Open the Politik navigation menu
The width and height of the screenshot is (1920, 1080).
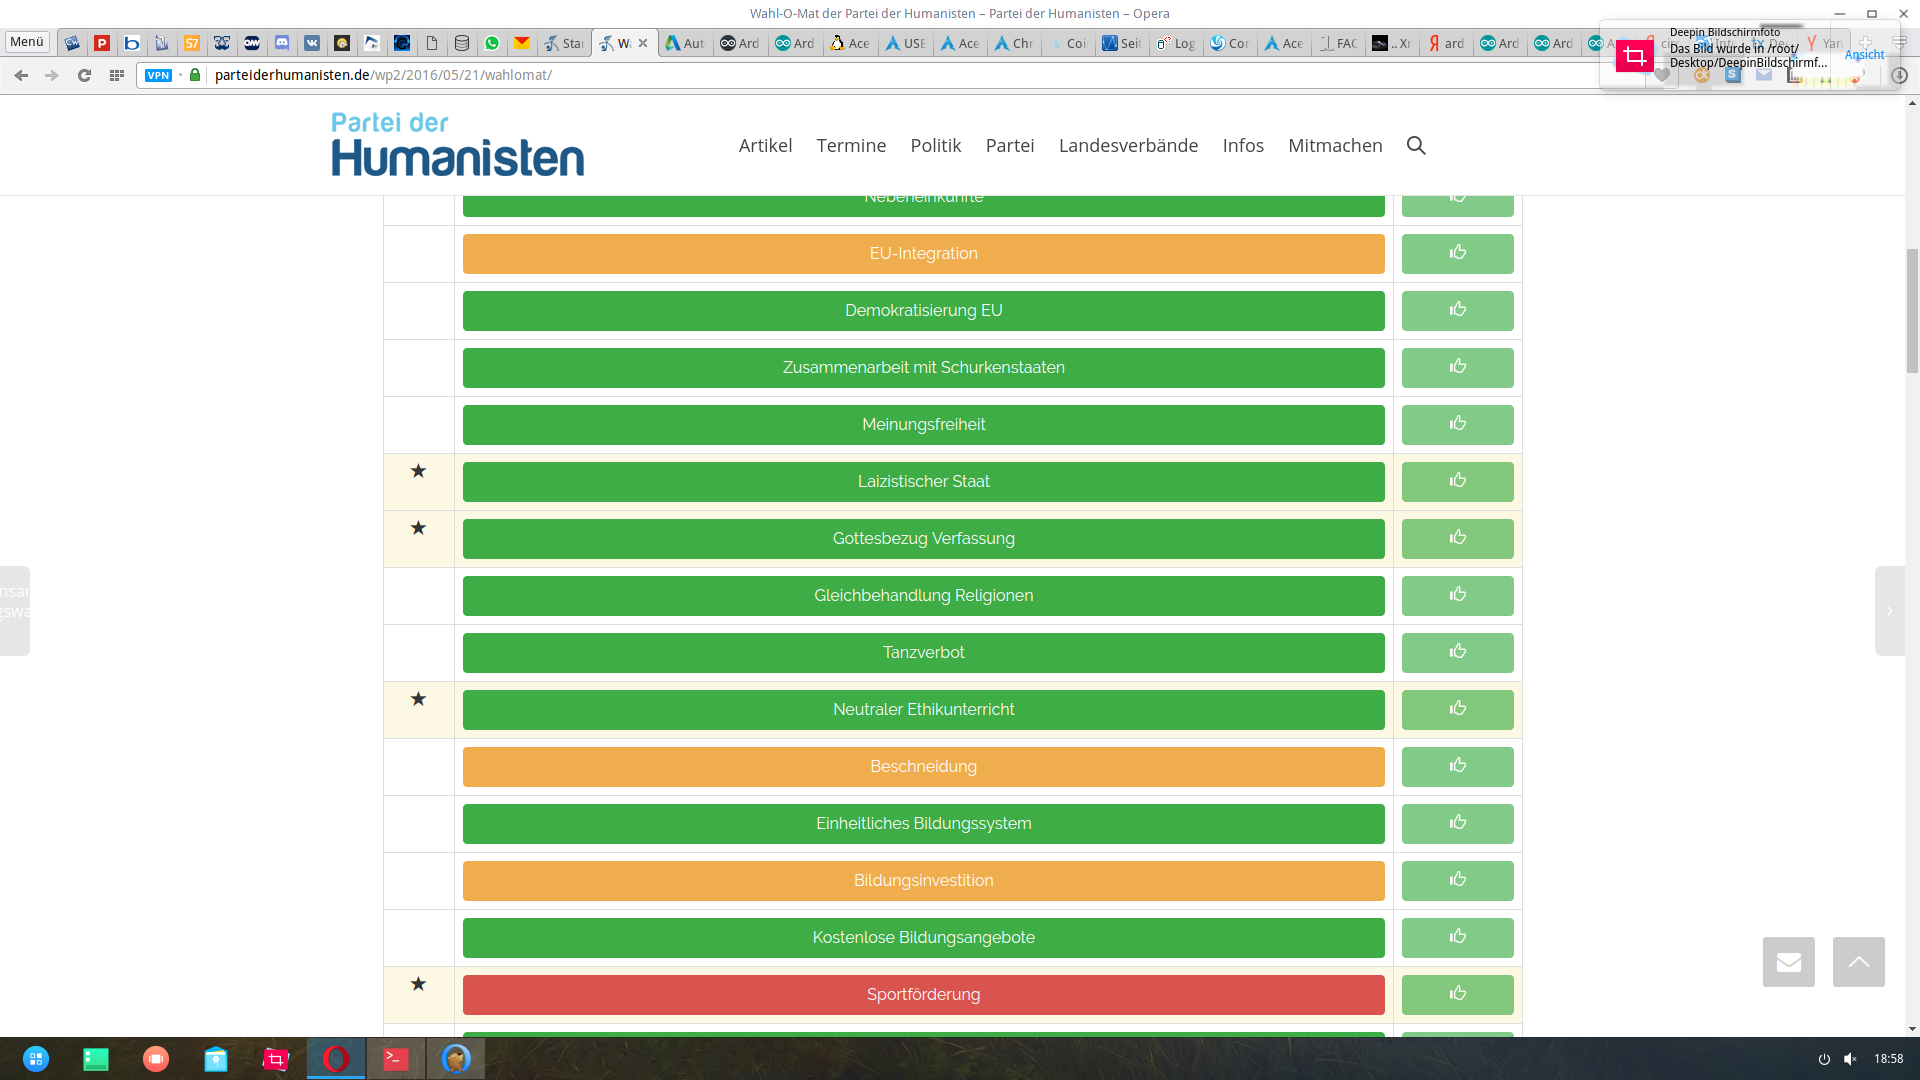(935, 146)
